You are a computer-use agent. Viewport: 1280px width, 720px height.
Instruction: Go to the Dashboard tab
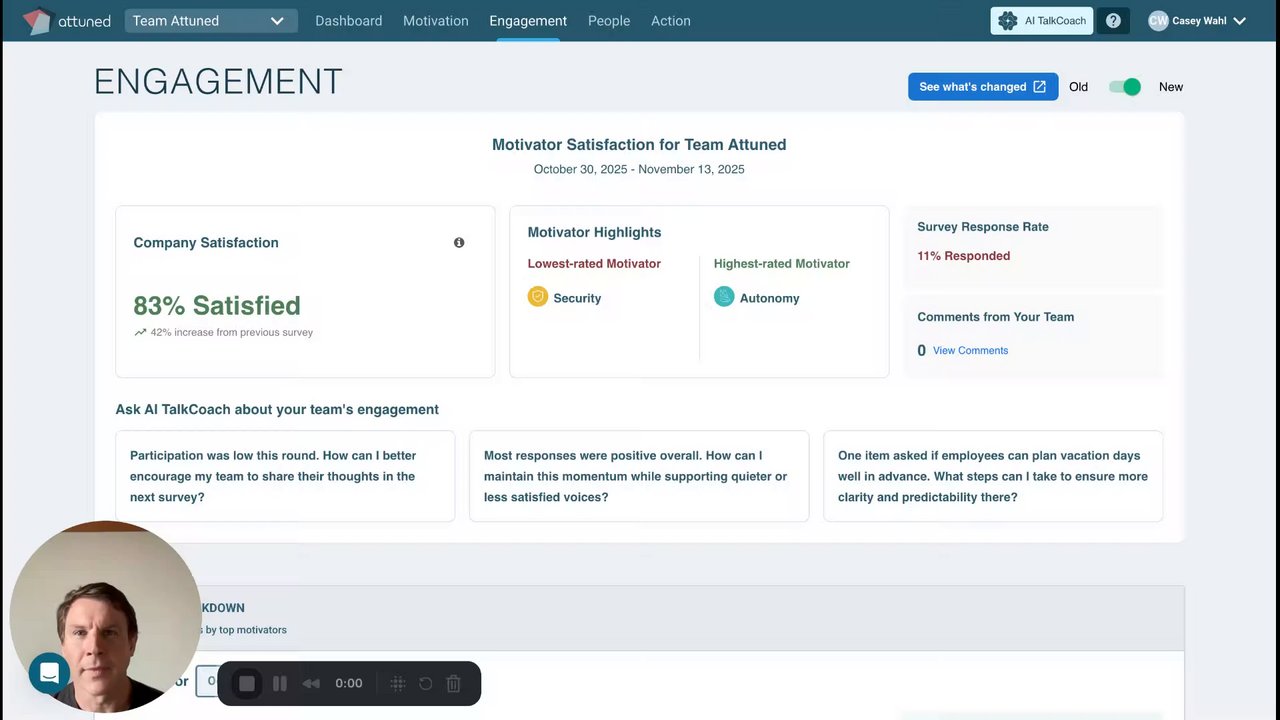coord(348,21)
